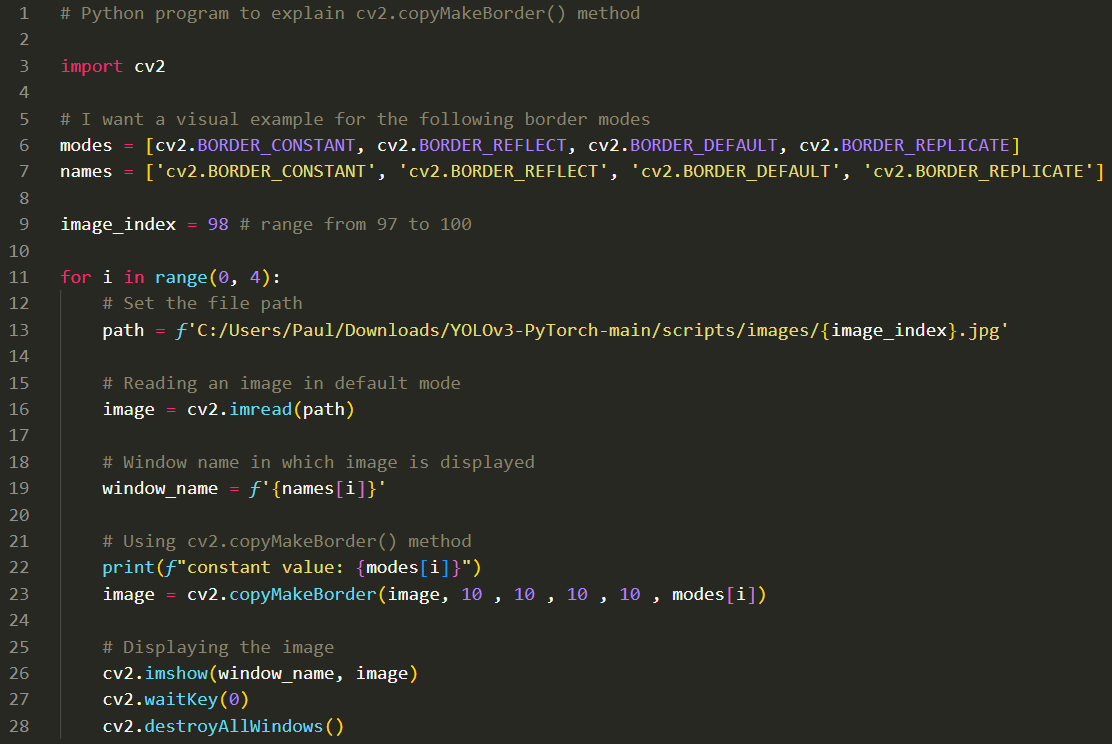The width and height of the screenshot is (1112, 744).
Task: Click BORDER_REFLECT in the modes list
Action: [492, 145]
